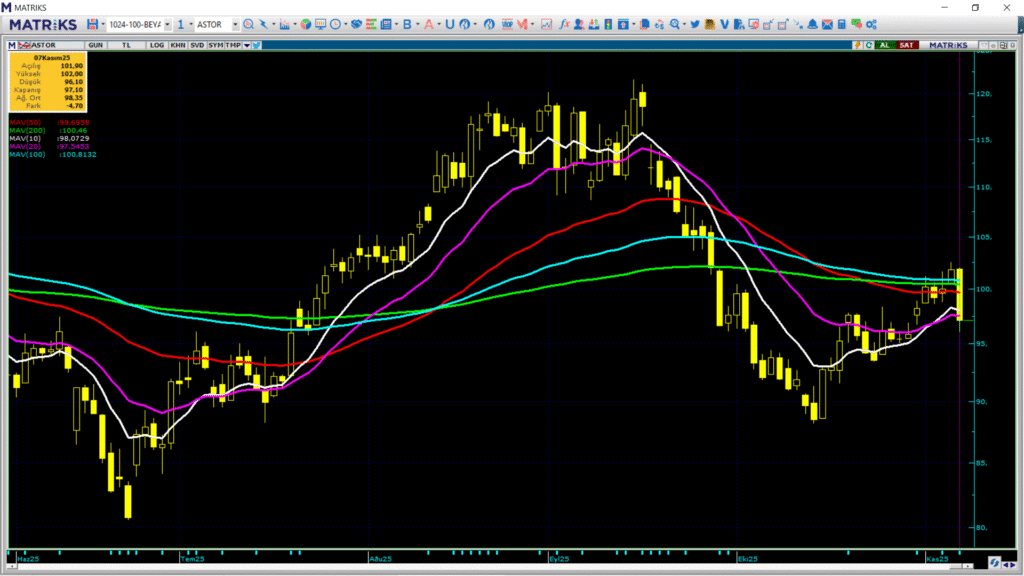Viewport: 1024px width, 576px height.
Task: Click the save diskette icon in toolbar
Action: coord(92,24)
